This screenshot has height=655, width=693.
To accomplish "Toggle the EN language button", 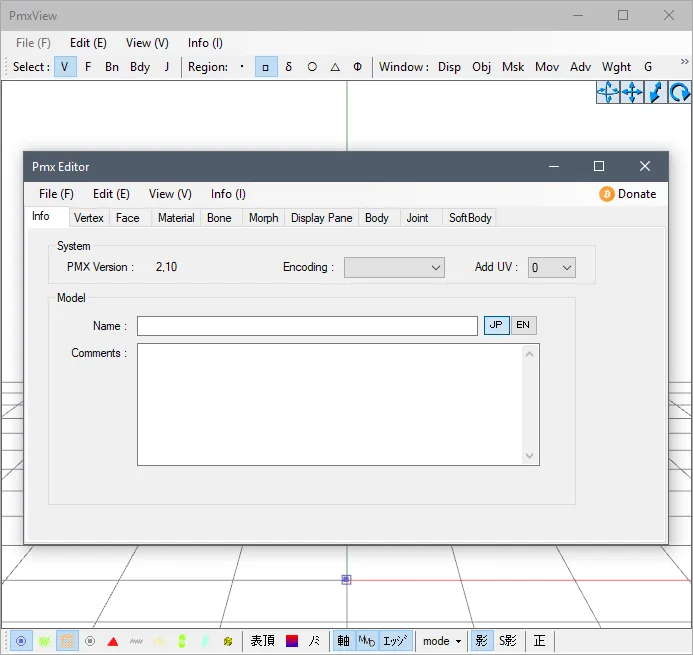I will (x=524, y=325).
